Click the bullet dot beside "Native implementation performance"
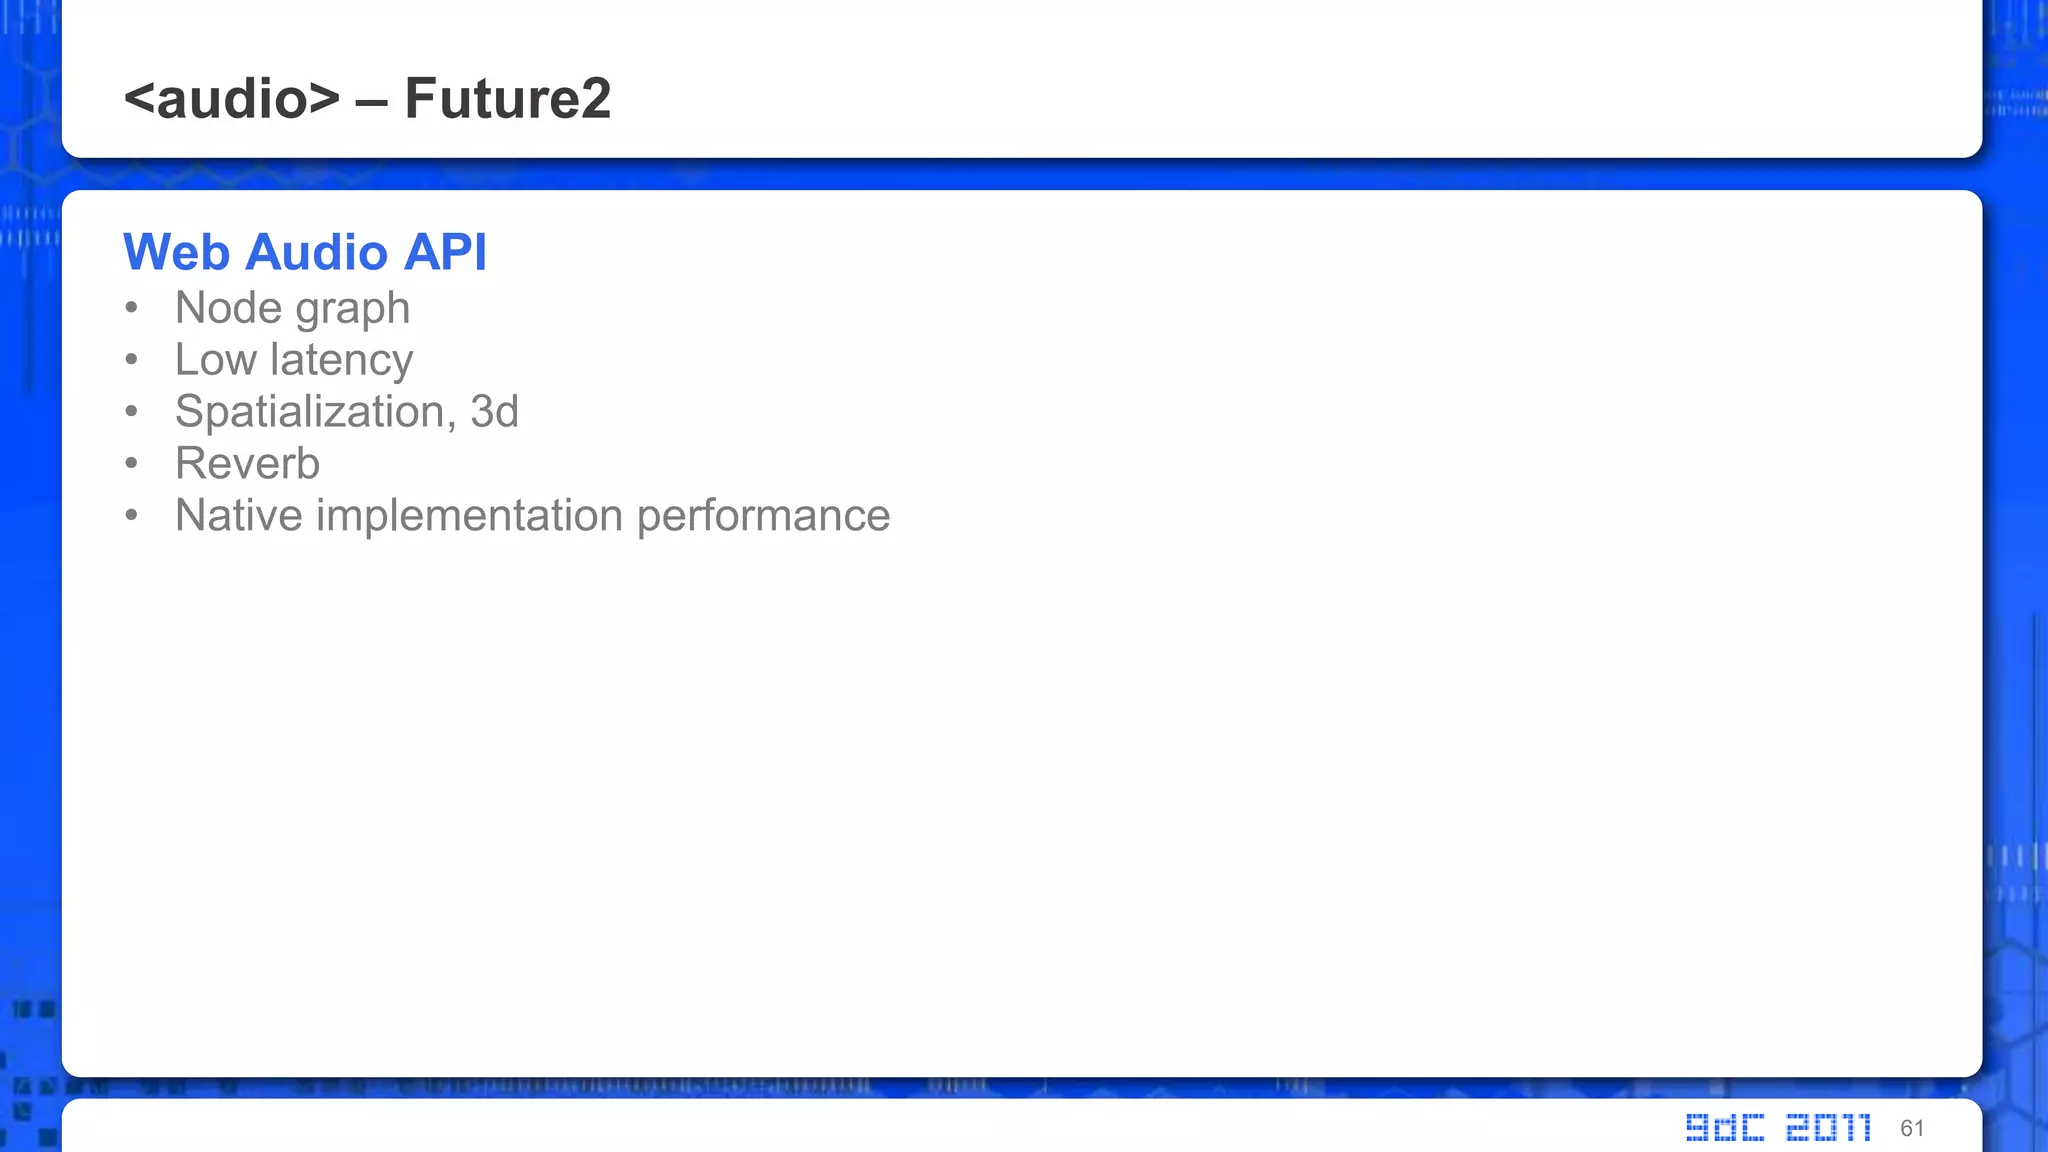Viewport: 2048px width, 1152px height. [x=131, y=516]
